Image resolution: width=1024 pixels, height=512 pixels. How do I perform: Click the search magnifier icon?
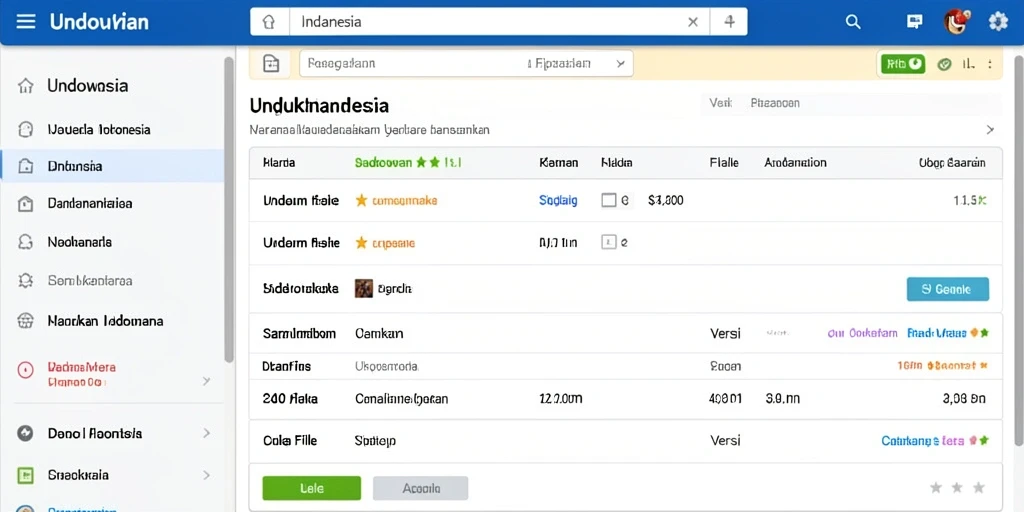pos(853,22)
